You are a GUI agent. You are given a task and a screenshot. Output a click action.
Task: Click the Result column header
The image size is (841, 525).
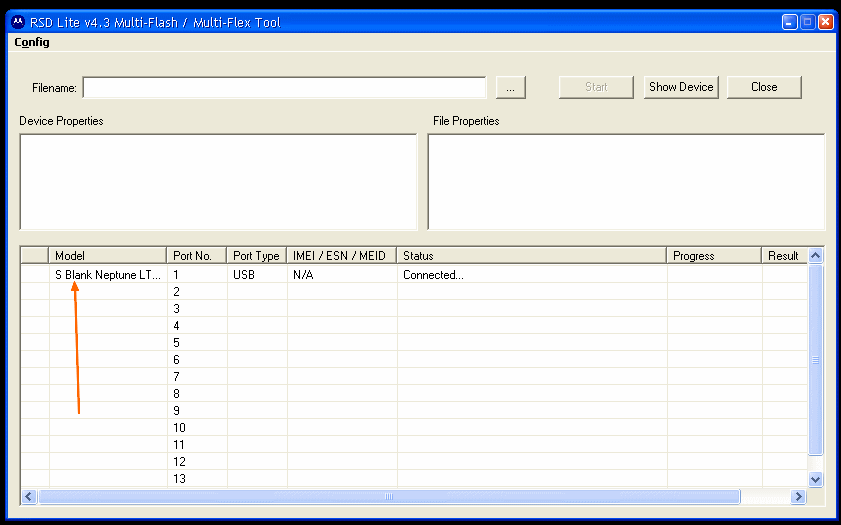click(x=785, y=256)
